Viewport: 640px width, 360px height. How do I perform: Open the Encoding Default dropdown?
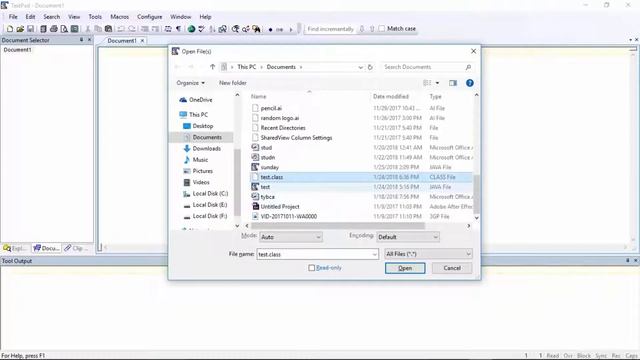point(408,237)
